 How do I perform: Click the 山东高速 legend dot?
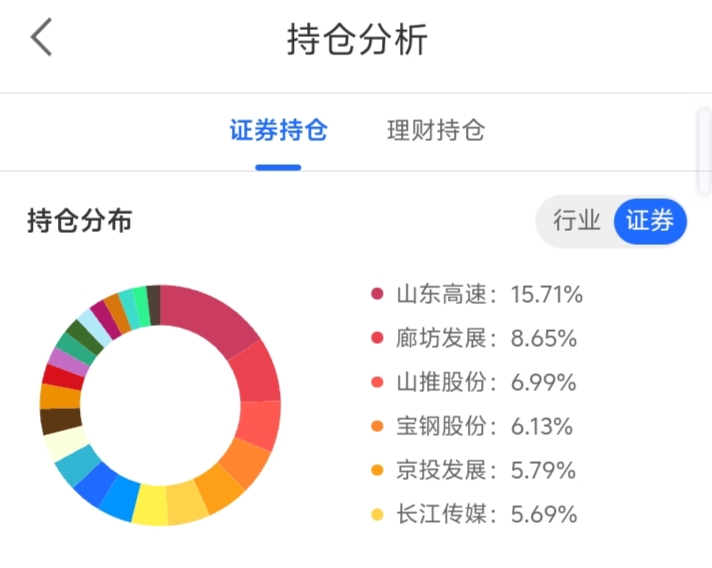(377, 294)
